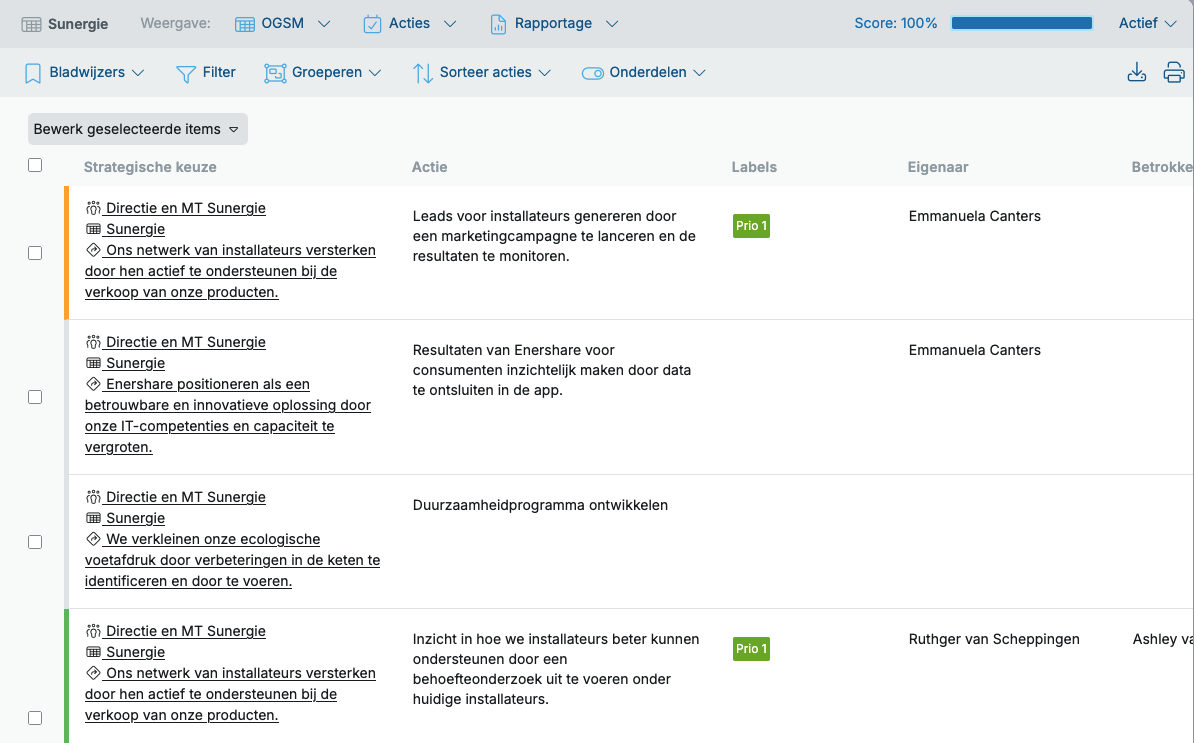Click the table icon in the Enershare row

(x=93, y=363)
